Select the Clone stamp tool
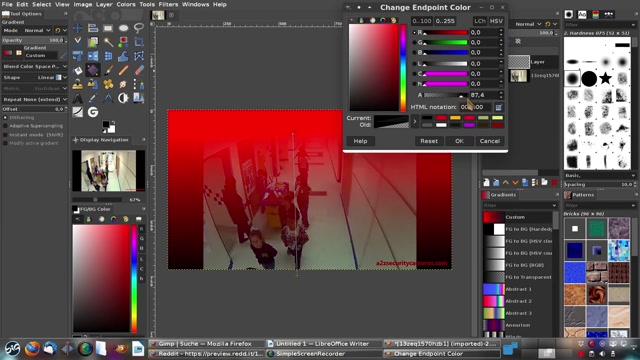 pyautogui.click(x=77, y=84)
